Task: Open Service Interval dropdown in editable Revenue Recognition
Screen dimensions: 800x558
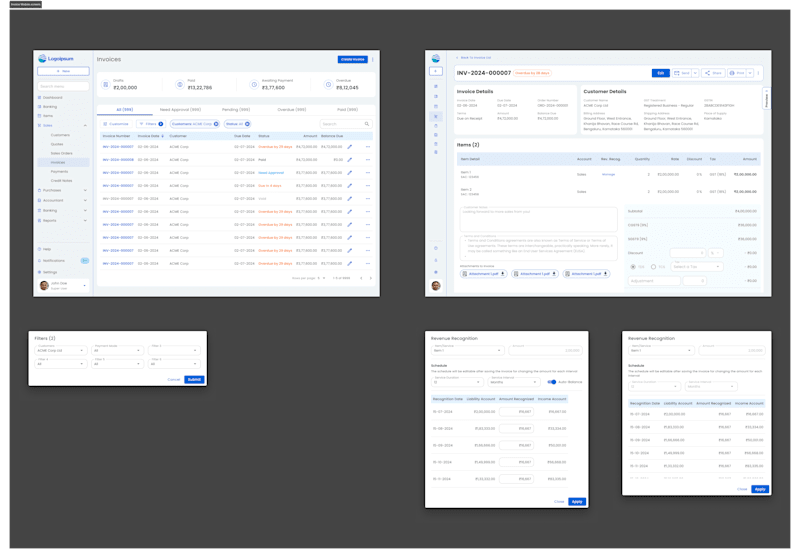Action: 514,382
